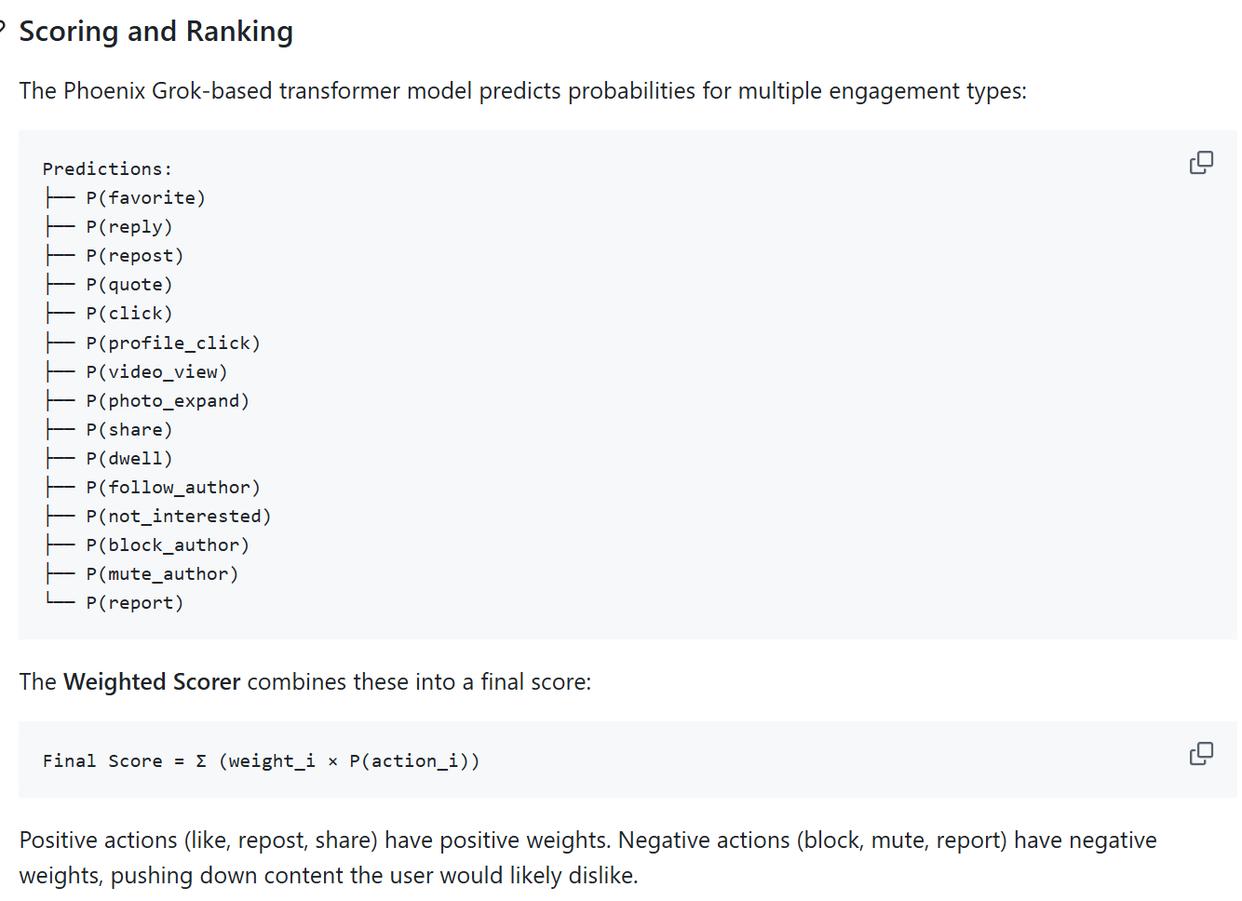This screenshot has height=901, width=1242.
Task: Click on P(profile_click) in the code
Action: [x=172, y=343]
